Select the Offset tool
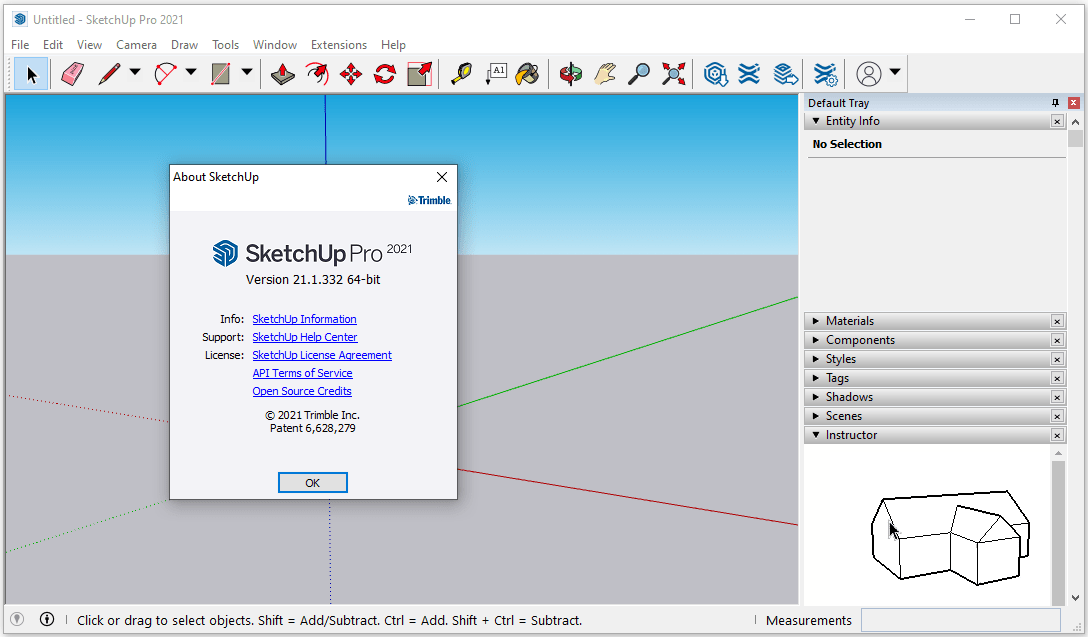The width and height of the screenshot is (1088, 637). tap(317, 74)
